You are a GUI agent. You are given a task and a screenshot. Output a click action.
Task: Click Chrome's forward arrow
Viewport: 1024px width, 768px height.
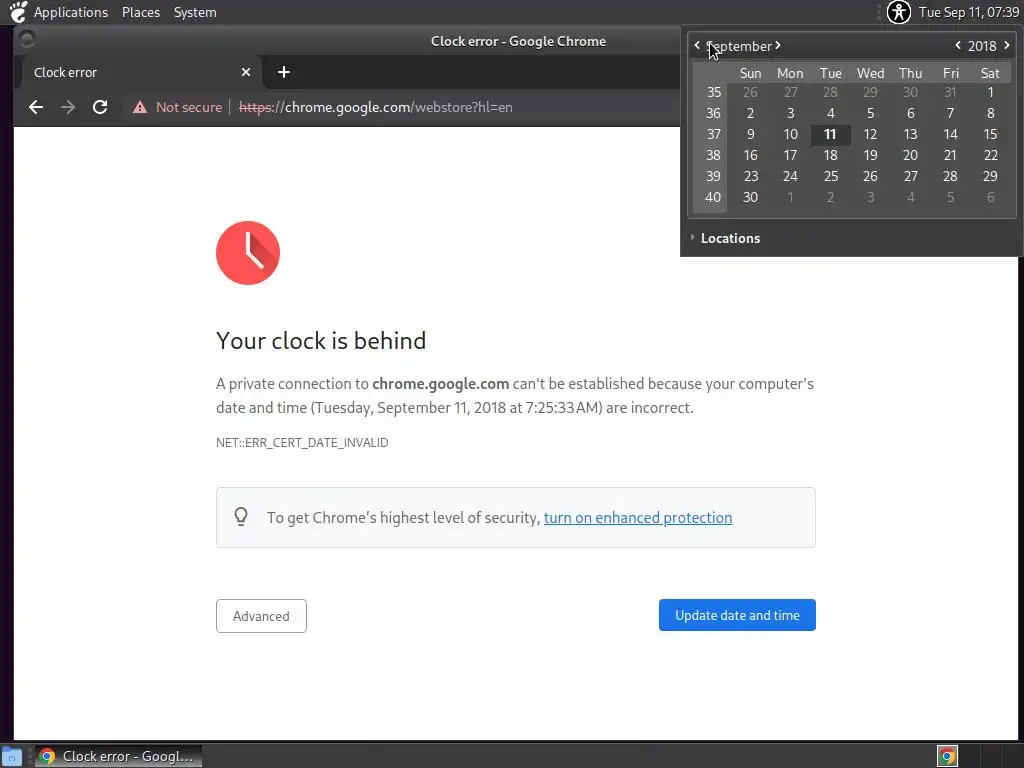coord(68,107)
